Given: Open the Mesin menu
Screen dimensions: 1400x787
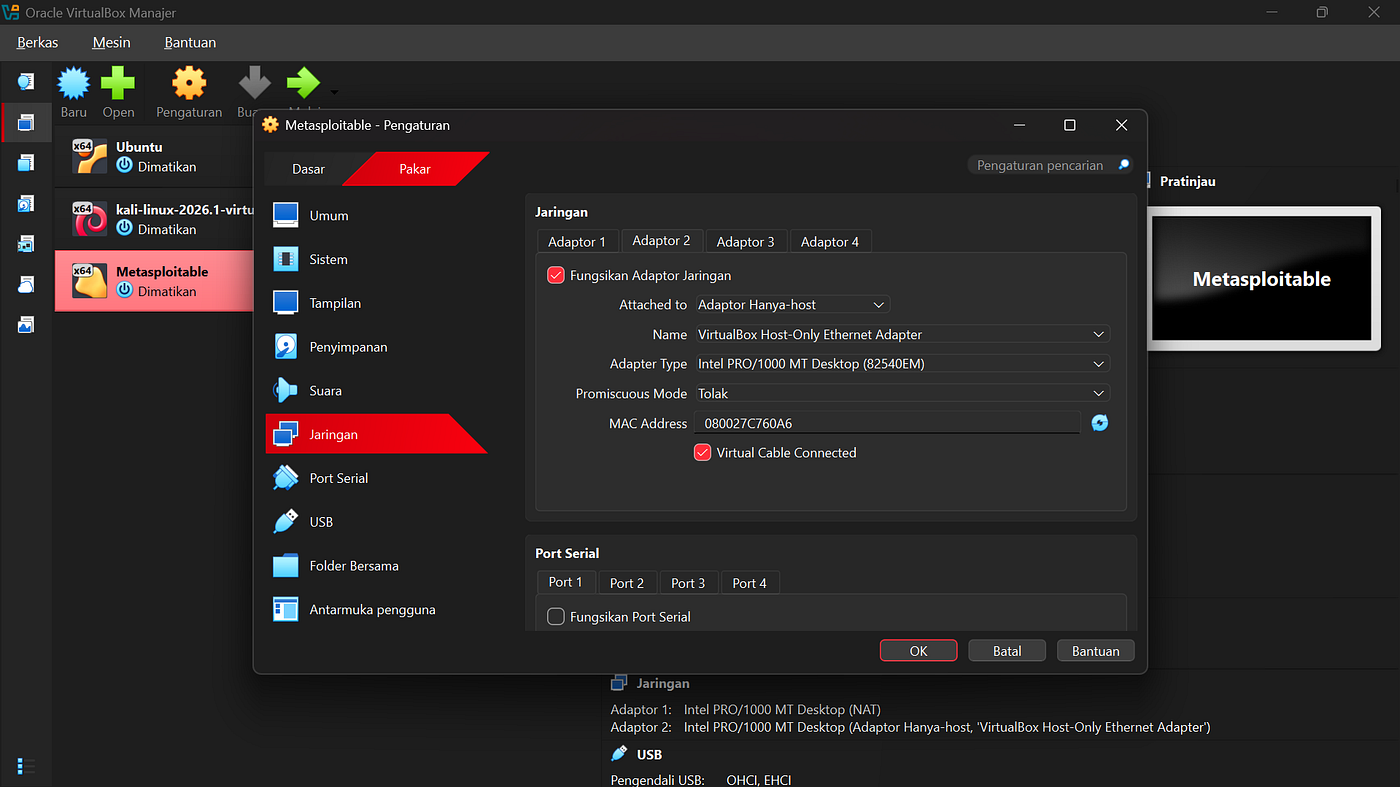Looking at the screenshot, I should [x=112, y=42].
